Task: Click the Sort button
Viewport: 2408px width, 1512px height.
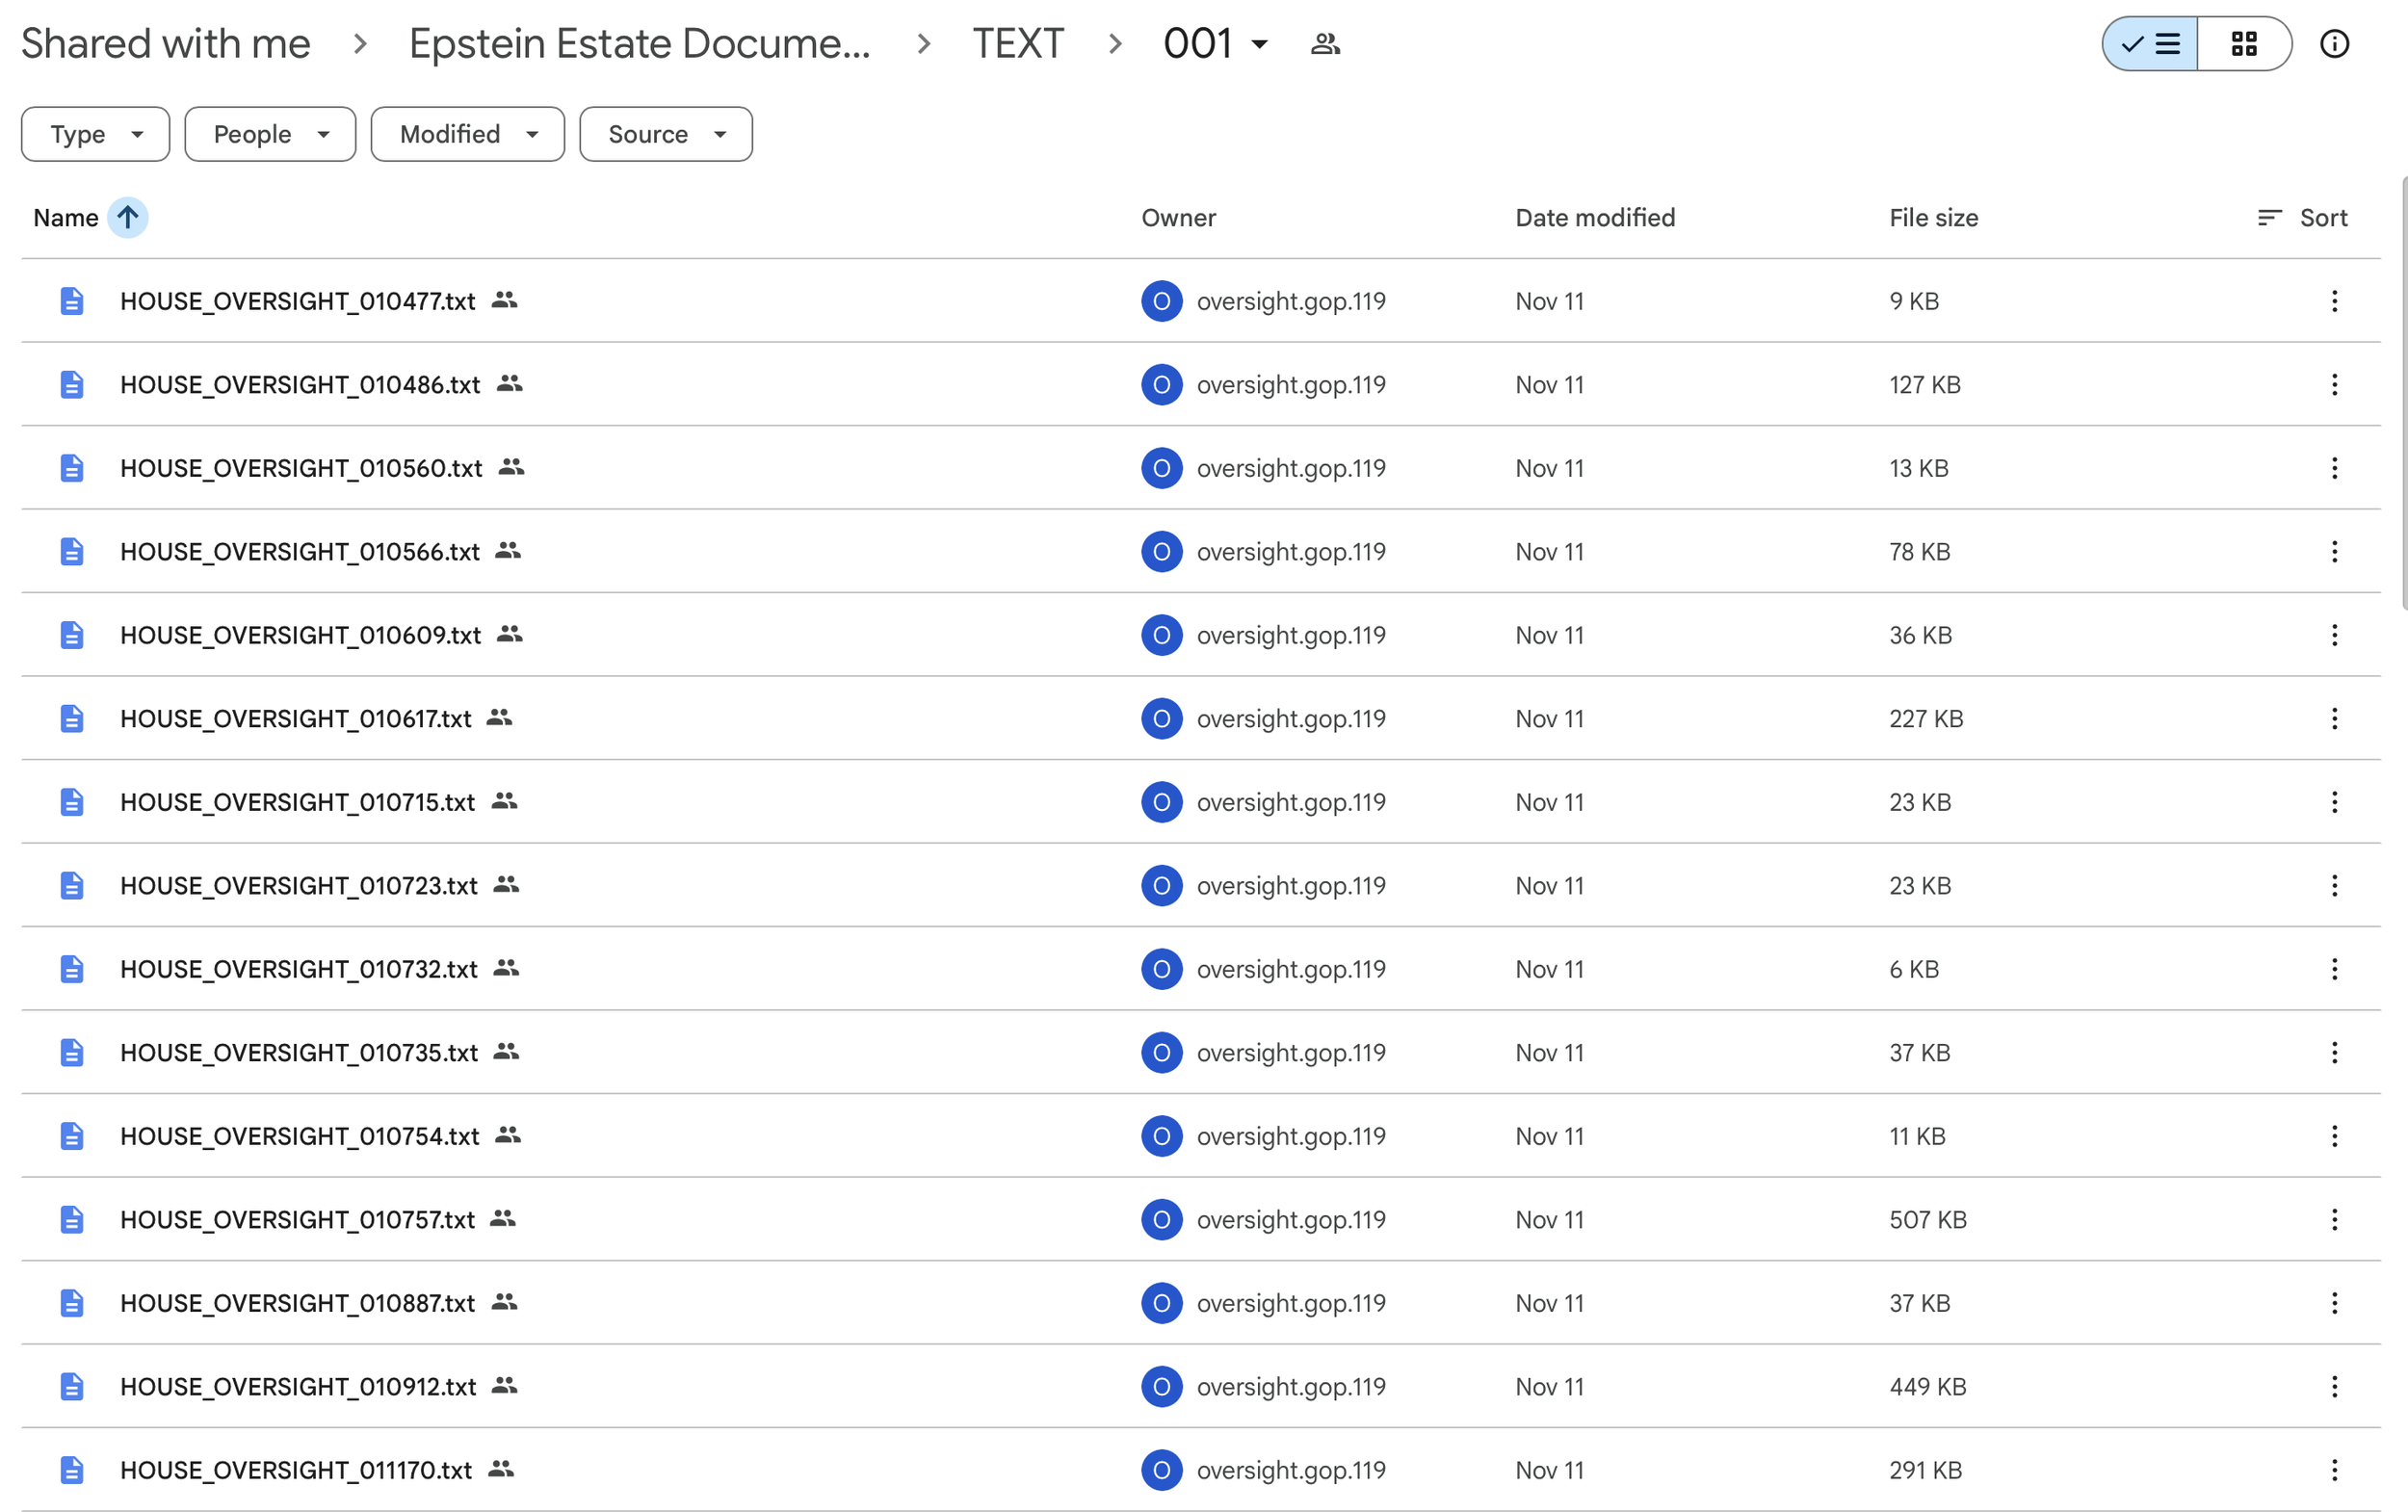Action: click(2303, 217)
